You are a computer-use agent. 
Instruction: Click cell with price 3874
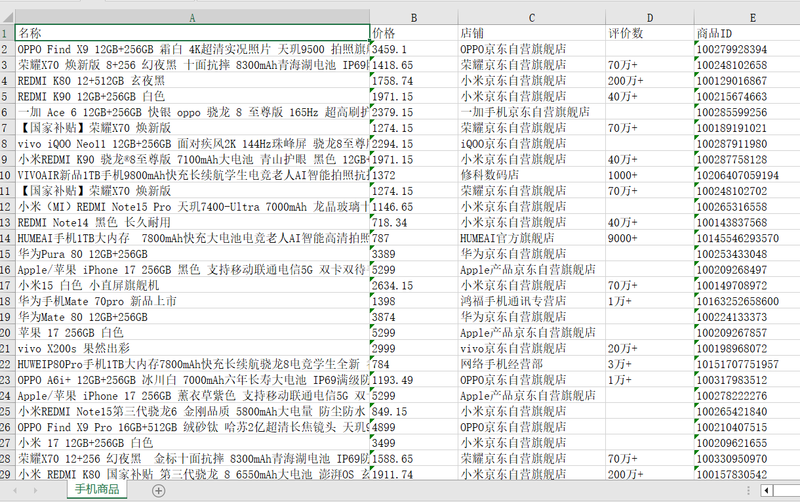pyautogui.click(x=414, y=317)
